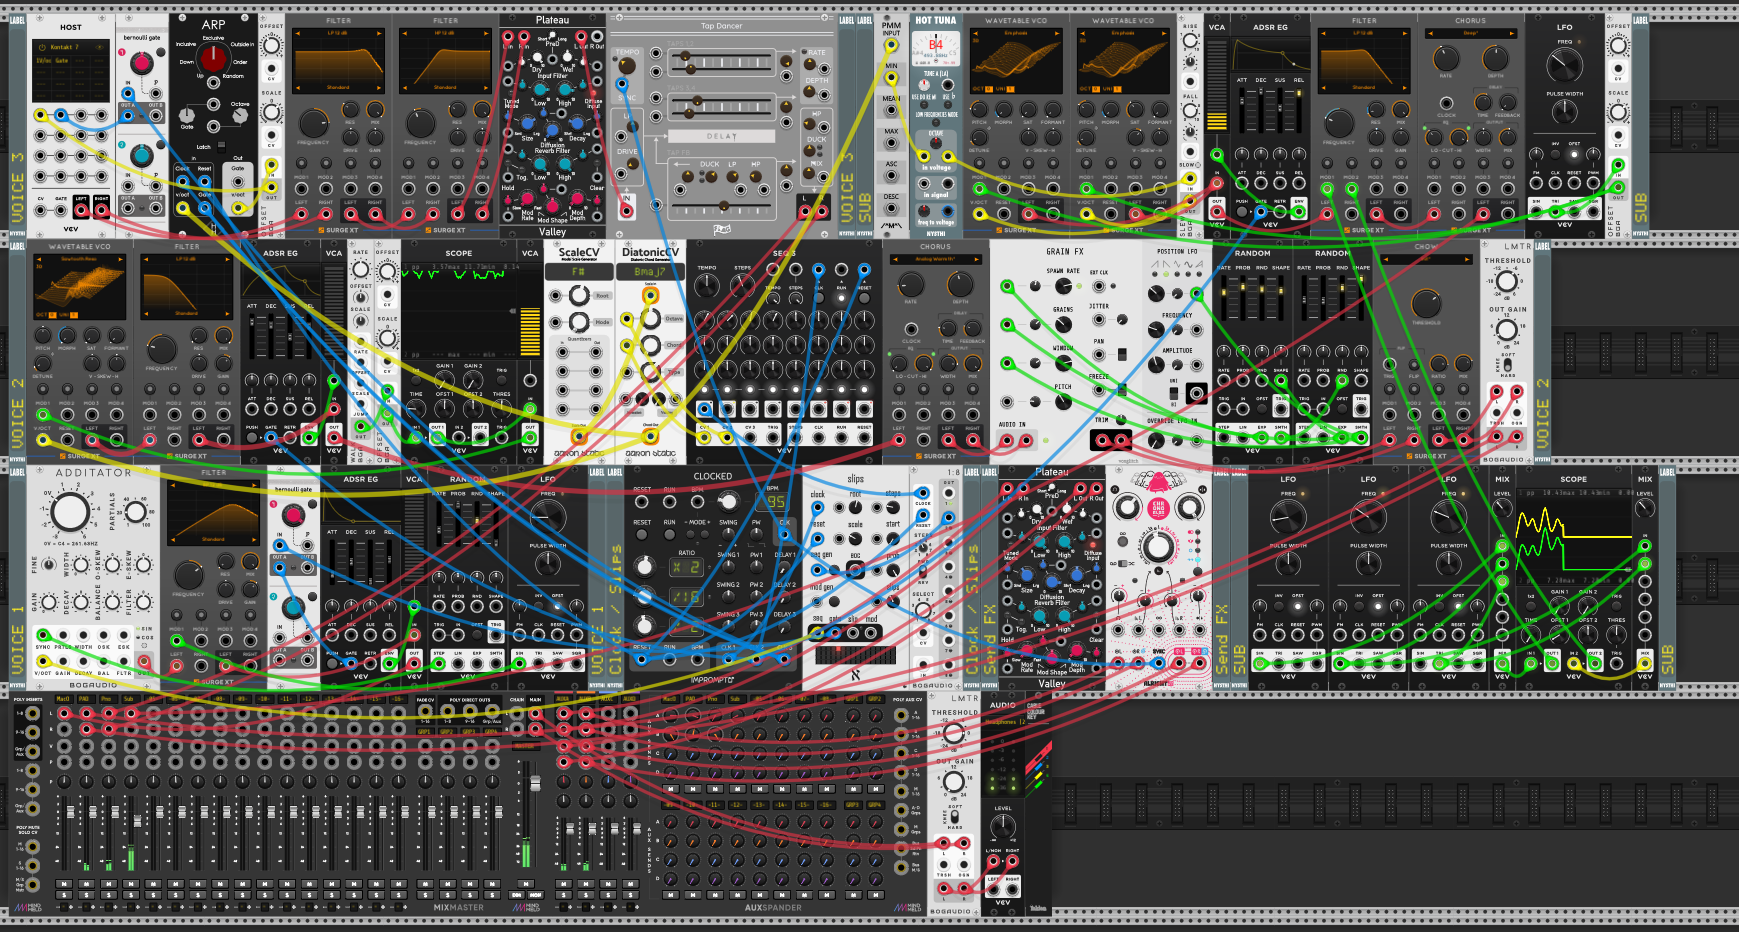Click the ScaleCV F# display

click(x=578, y=272)
